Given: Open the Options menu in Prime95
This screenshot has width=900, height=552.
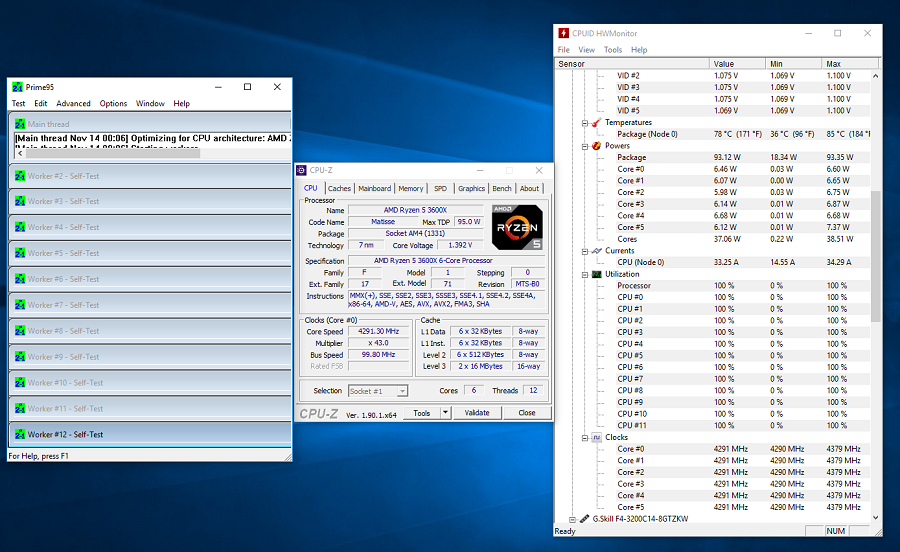Looking at the screenshot, I should point(113,103).
